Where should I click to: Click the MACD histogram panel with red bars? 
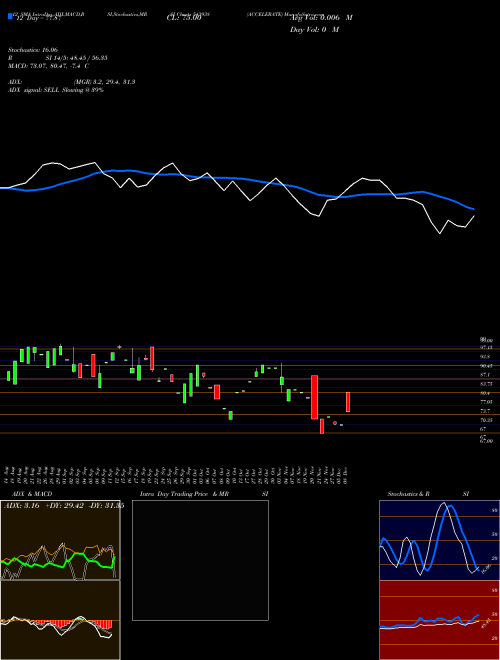pyautogui.click(x=60, y=620)
